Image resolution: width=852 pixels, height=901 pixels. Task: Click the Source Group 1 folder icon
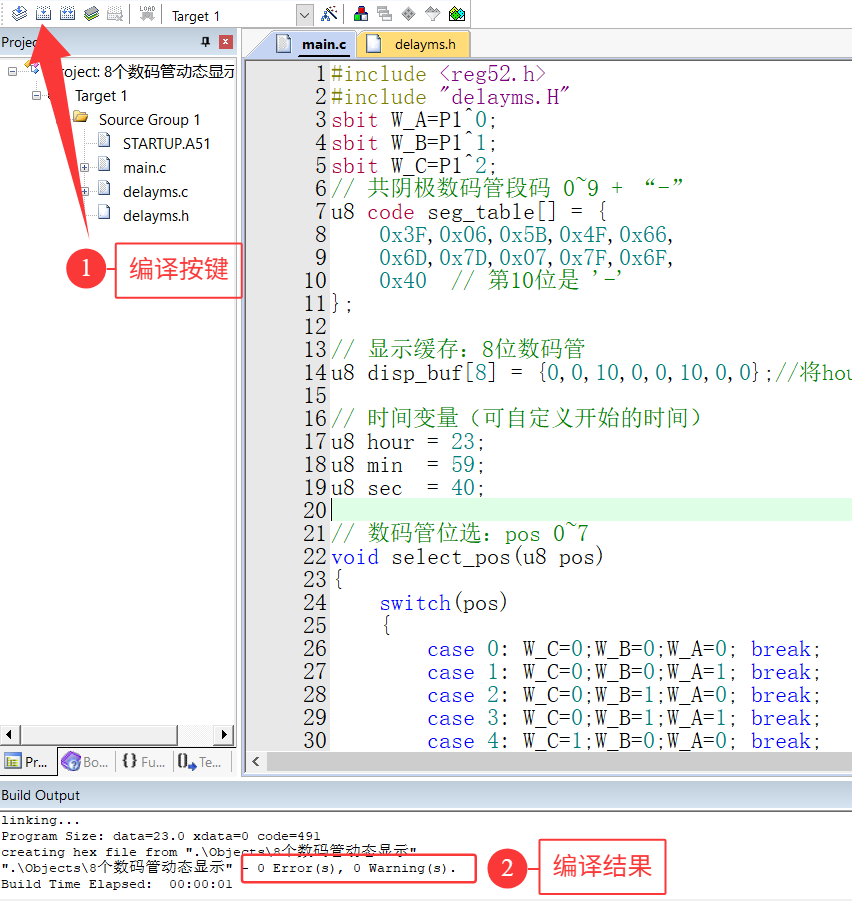(80, 117)
